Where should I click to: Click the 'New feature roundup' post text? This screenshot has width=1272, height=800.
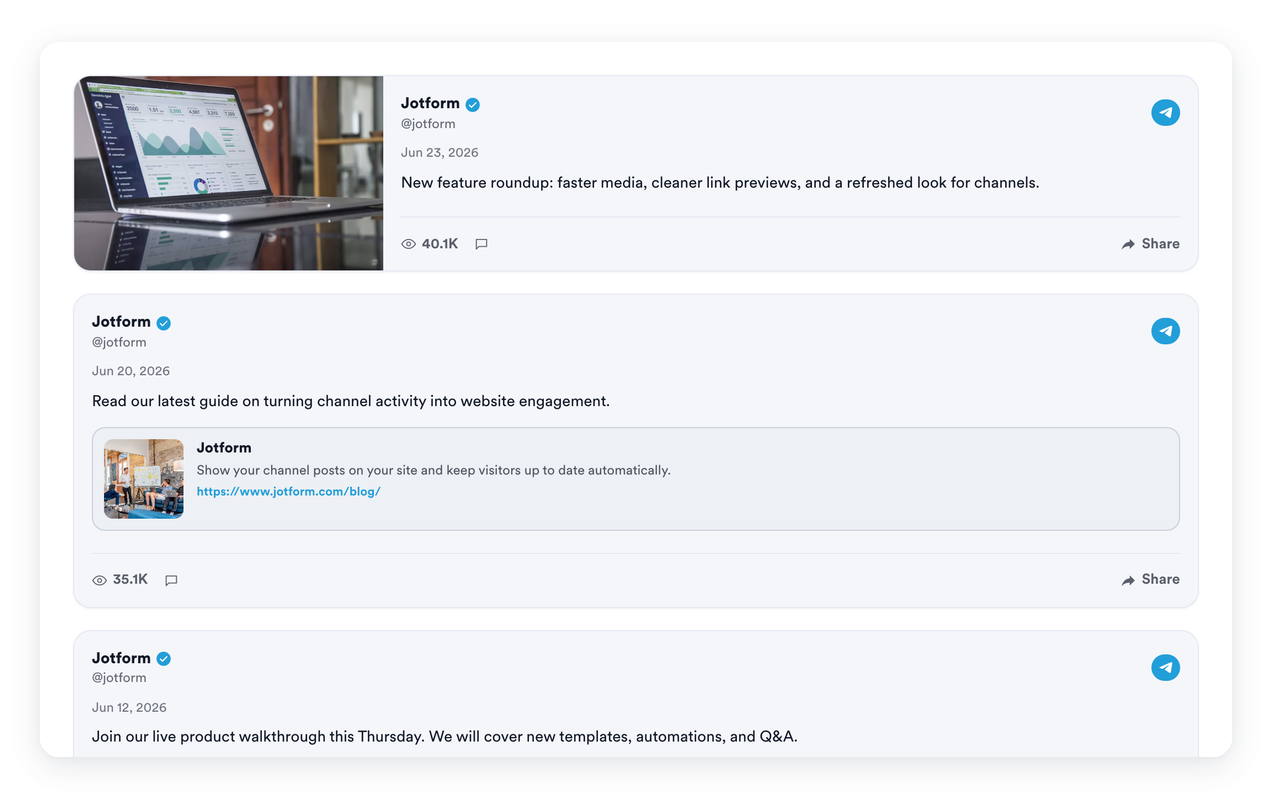tap(720, 183)
